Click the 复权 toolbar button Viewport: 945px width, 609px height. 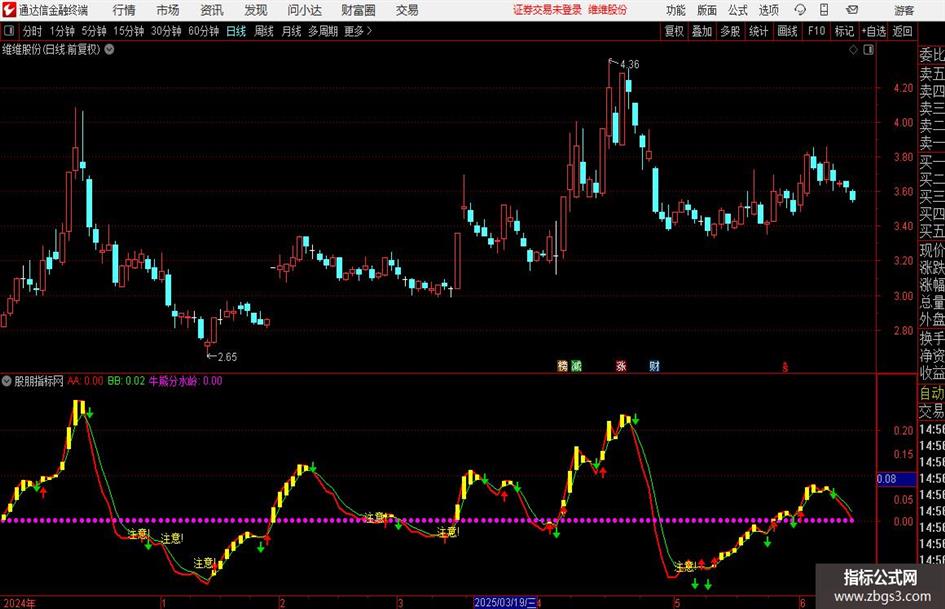[x=674, y=31]
